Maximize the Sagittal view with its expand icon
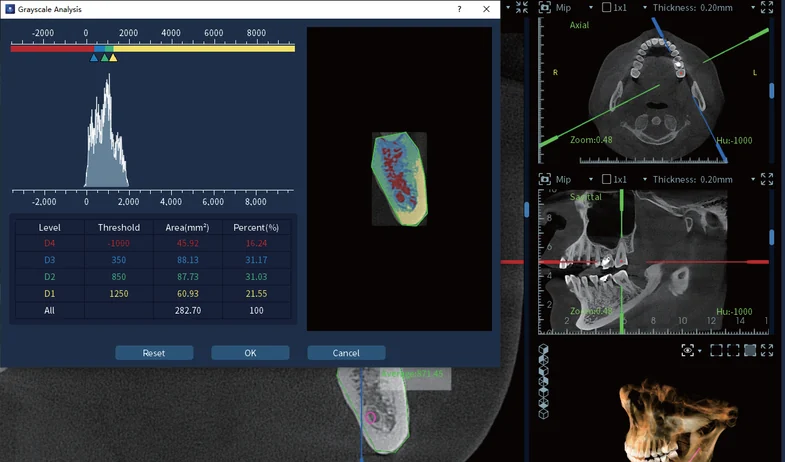Viewport: 785px width, 462px height. [767, 179]
